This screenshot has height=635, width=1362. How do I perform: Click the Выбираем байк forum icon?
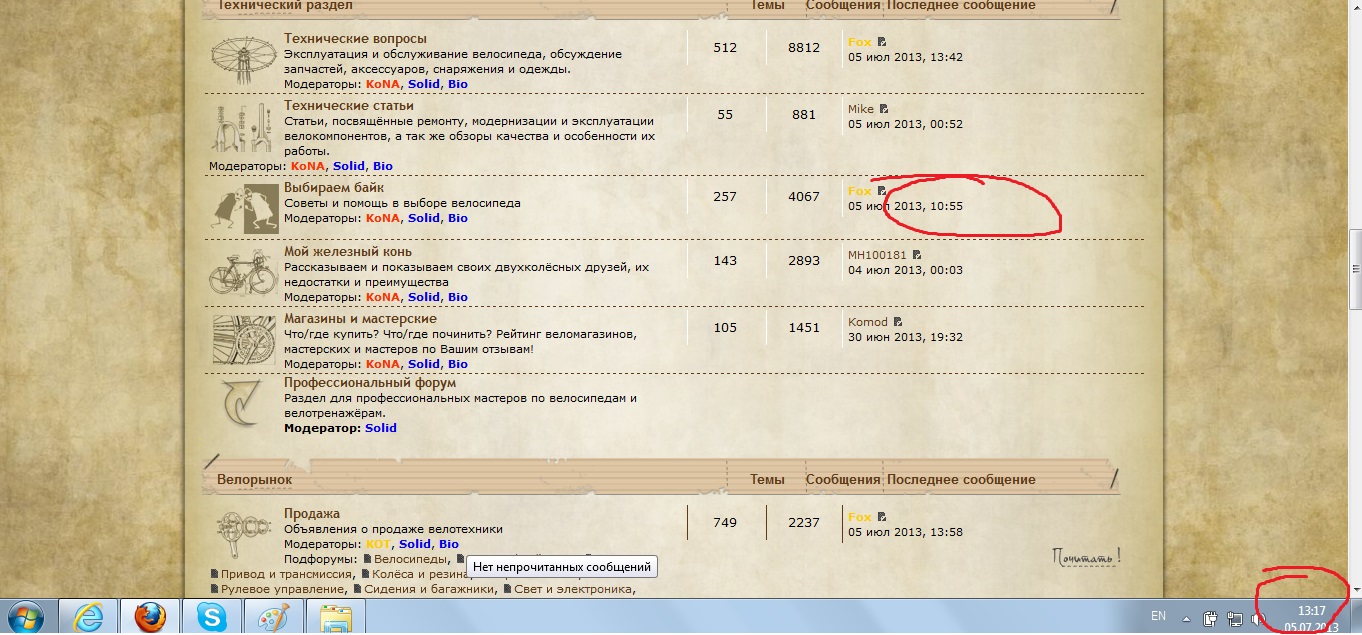pyautogui.click(x=246, y=207)
